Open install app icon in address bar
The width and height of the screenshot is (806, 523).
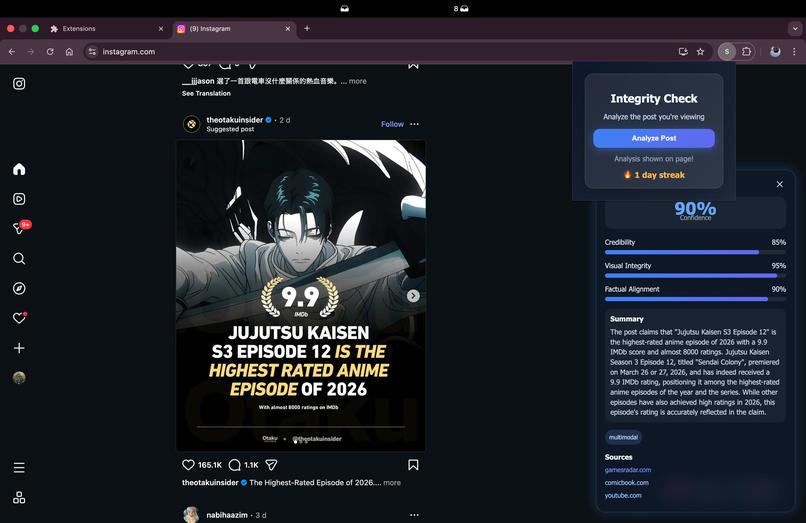coord(683,51)
